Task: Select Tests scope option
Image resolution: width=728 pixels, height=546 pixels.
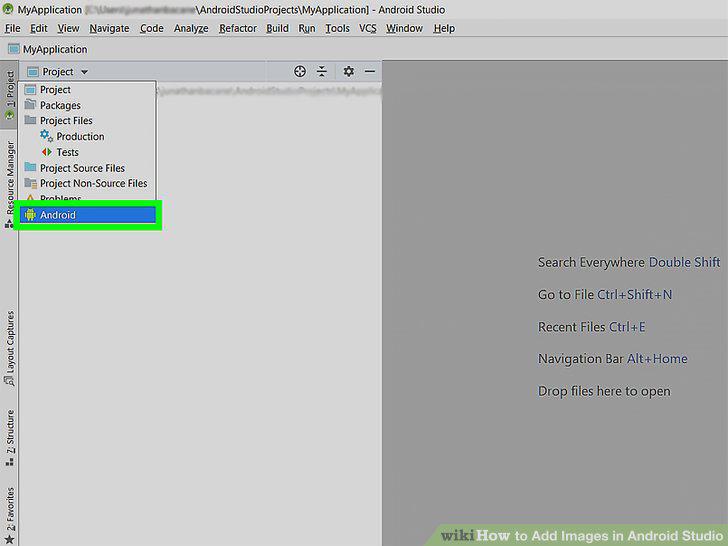Action: (87, 152)
